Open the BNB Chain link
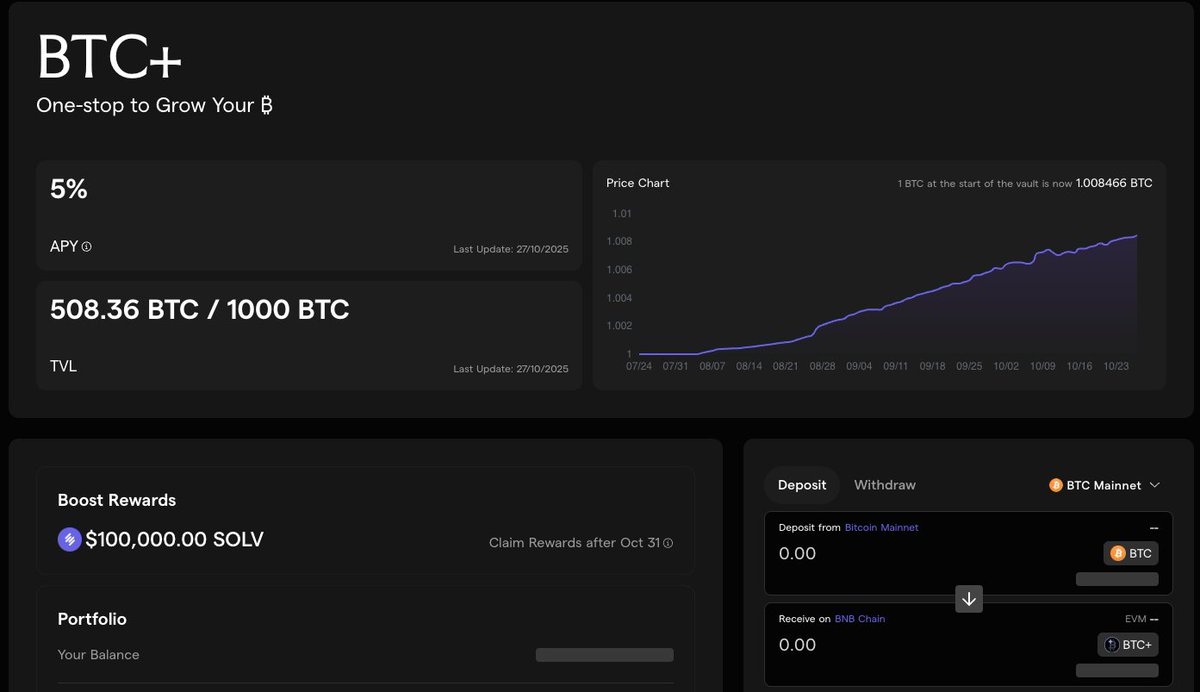This screenshot has width=1200, height=692. click(860, 619)
